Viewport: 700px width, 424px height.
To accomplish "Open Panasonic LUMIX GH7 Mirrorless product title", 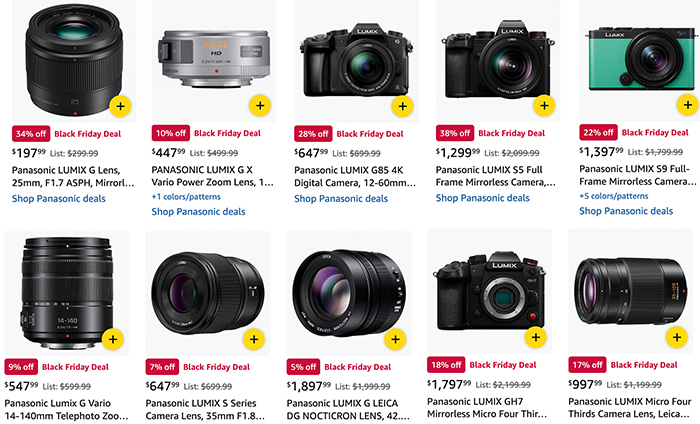I will (x=487, y=407).
